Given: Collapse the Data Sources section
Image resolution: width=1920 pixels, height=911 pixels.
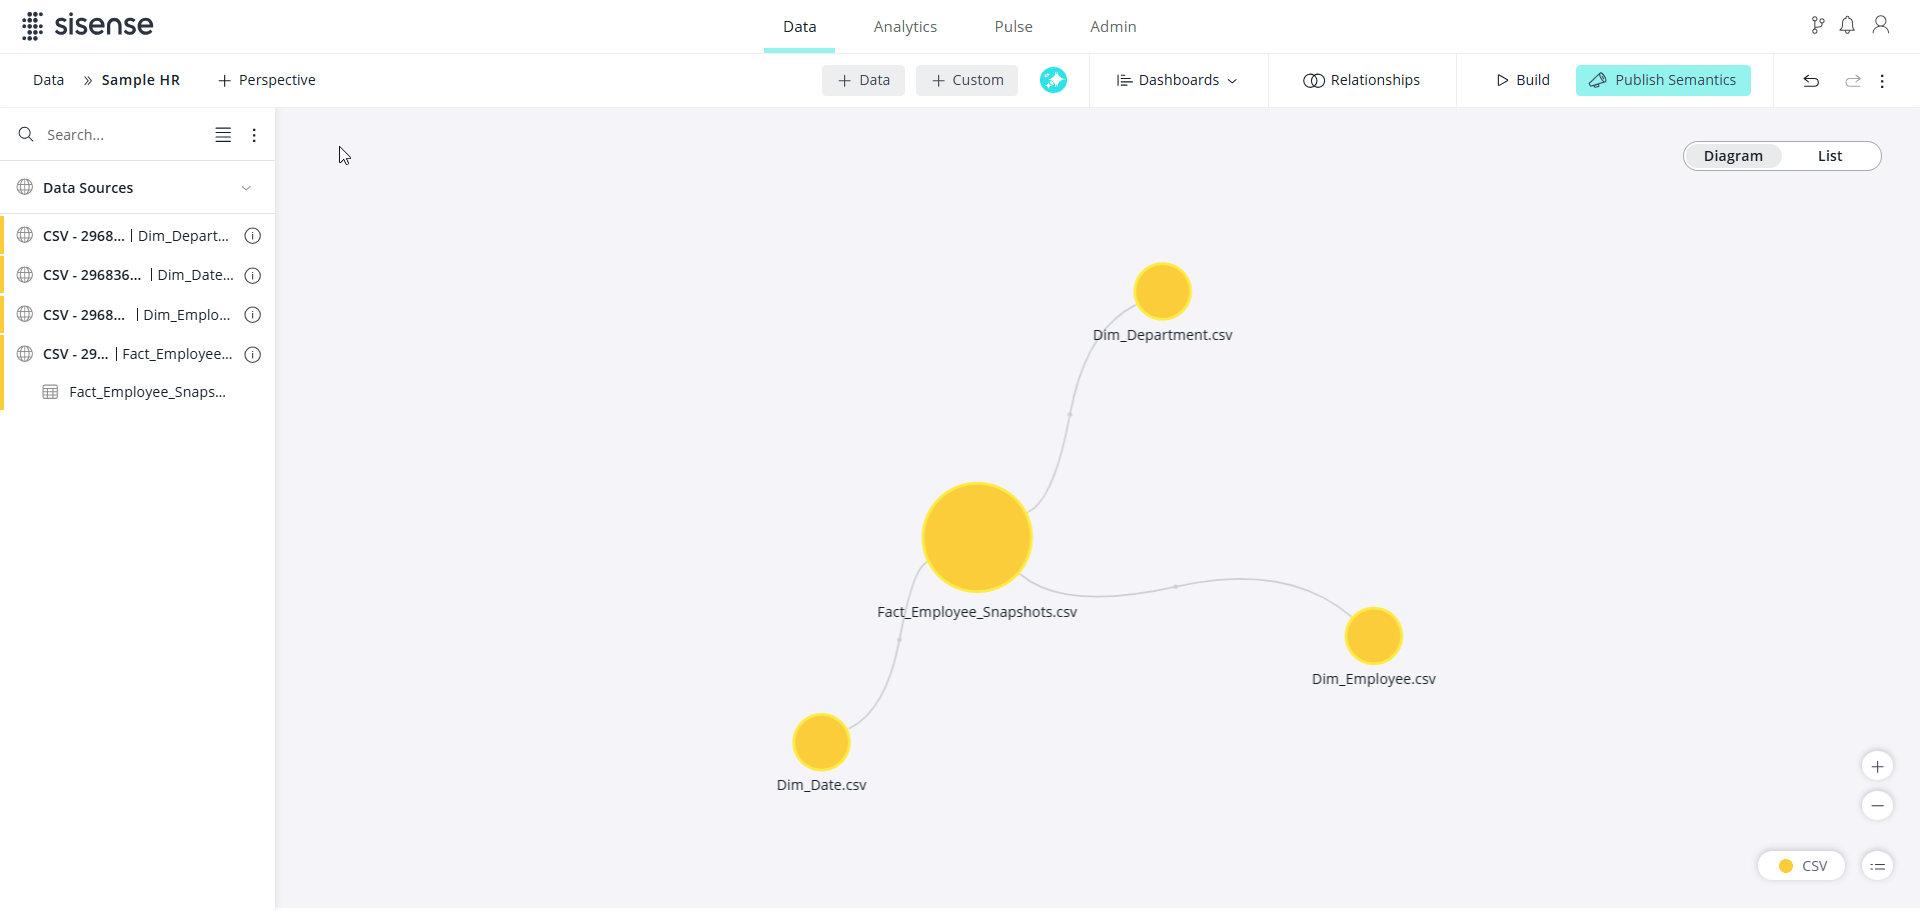Looking at the screenshot, I should 246,188.
